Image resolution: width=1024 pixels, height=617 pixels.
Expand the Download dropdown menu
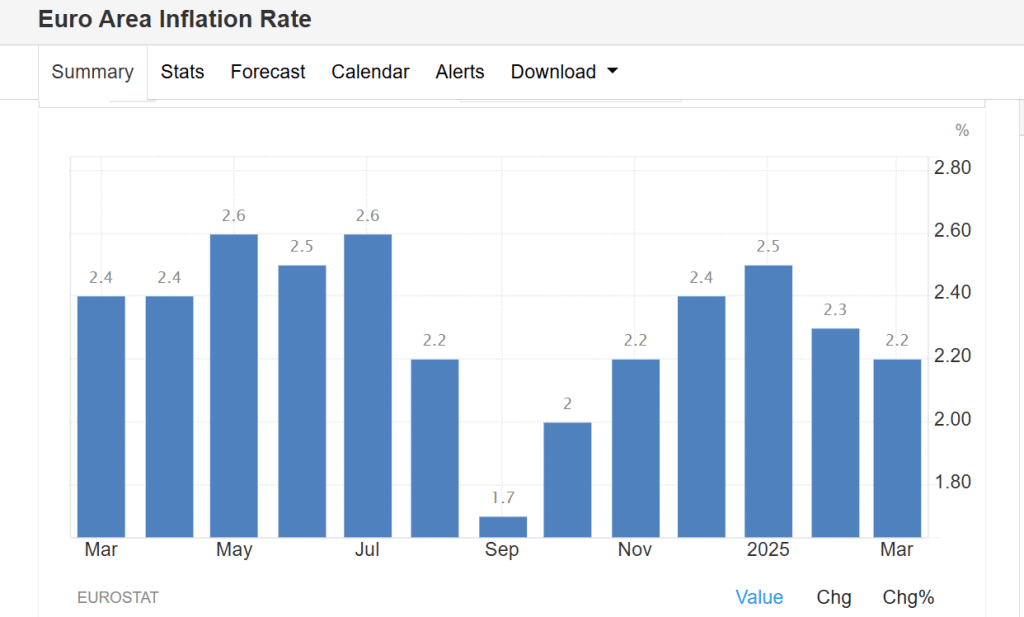pyautogui.click(x=564, y=72)
